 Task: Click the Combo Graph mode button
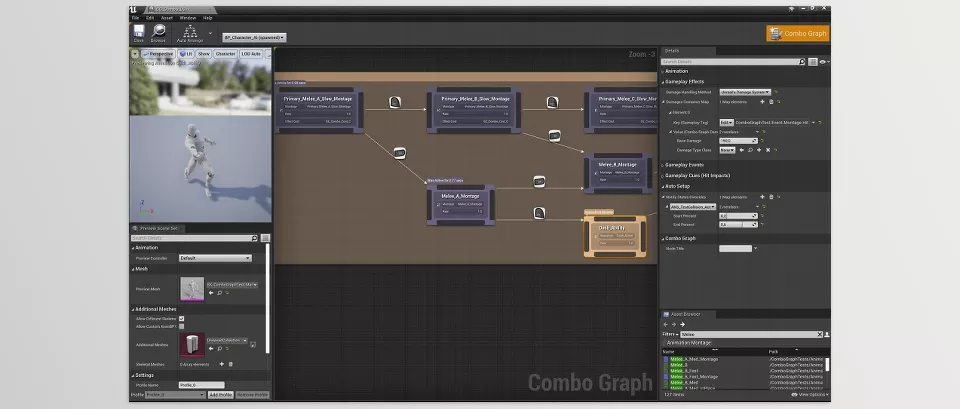pyautogui.click(x=796, y=33)
